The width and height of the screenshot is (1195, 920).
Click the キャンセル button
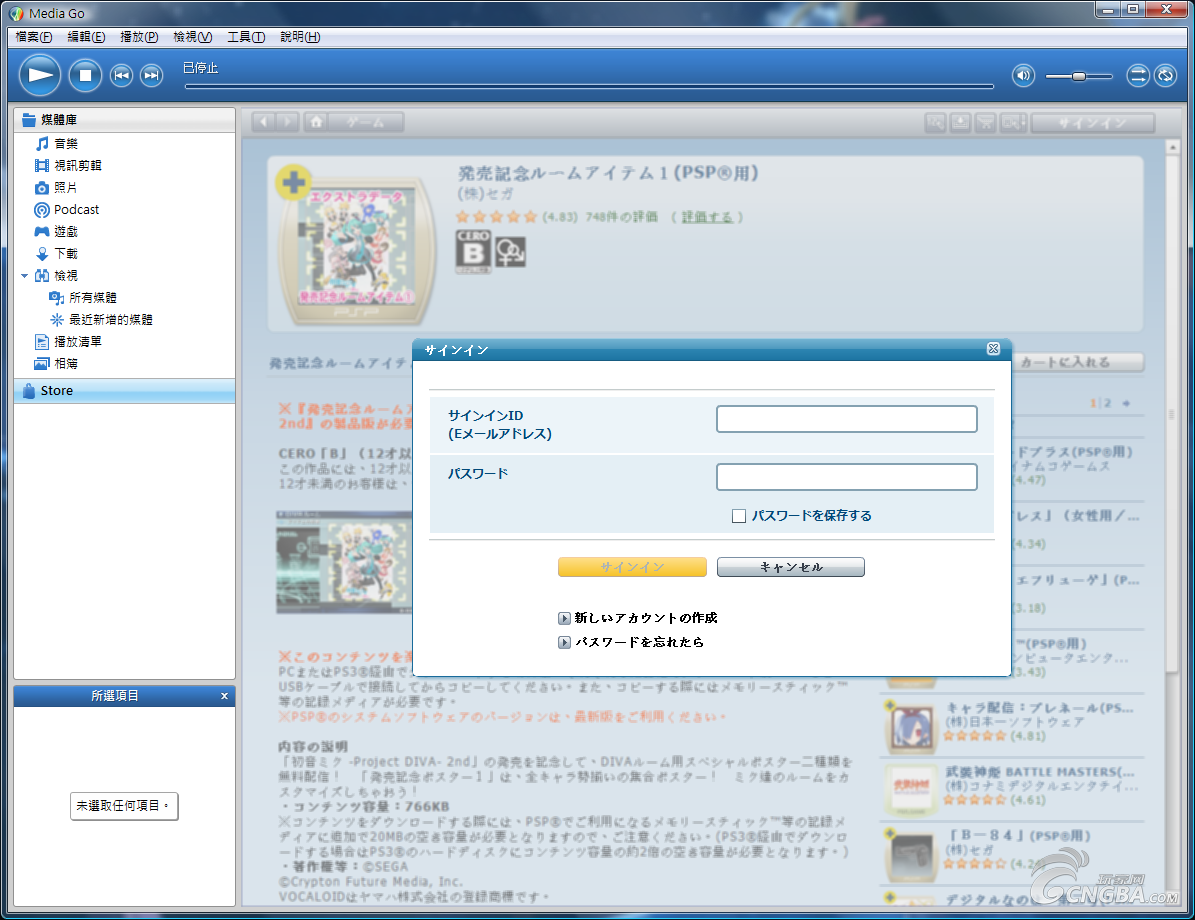(x=791, y=567)
